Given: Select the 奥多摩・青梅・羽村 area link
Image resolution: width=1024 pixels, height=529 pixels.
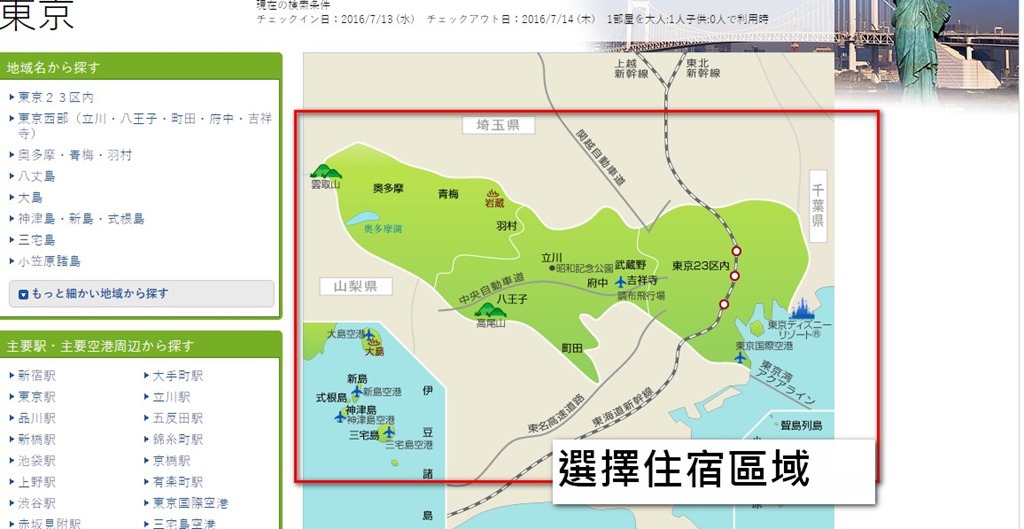Looking at the screenshot, I should (x=74, y=155).
